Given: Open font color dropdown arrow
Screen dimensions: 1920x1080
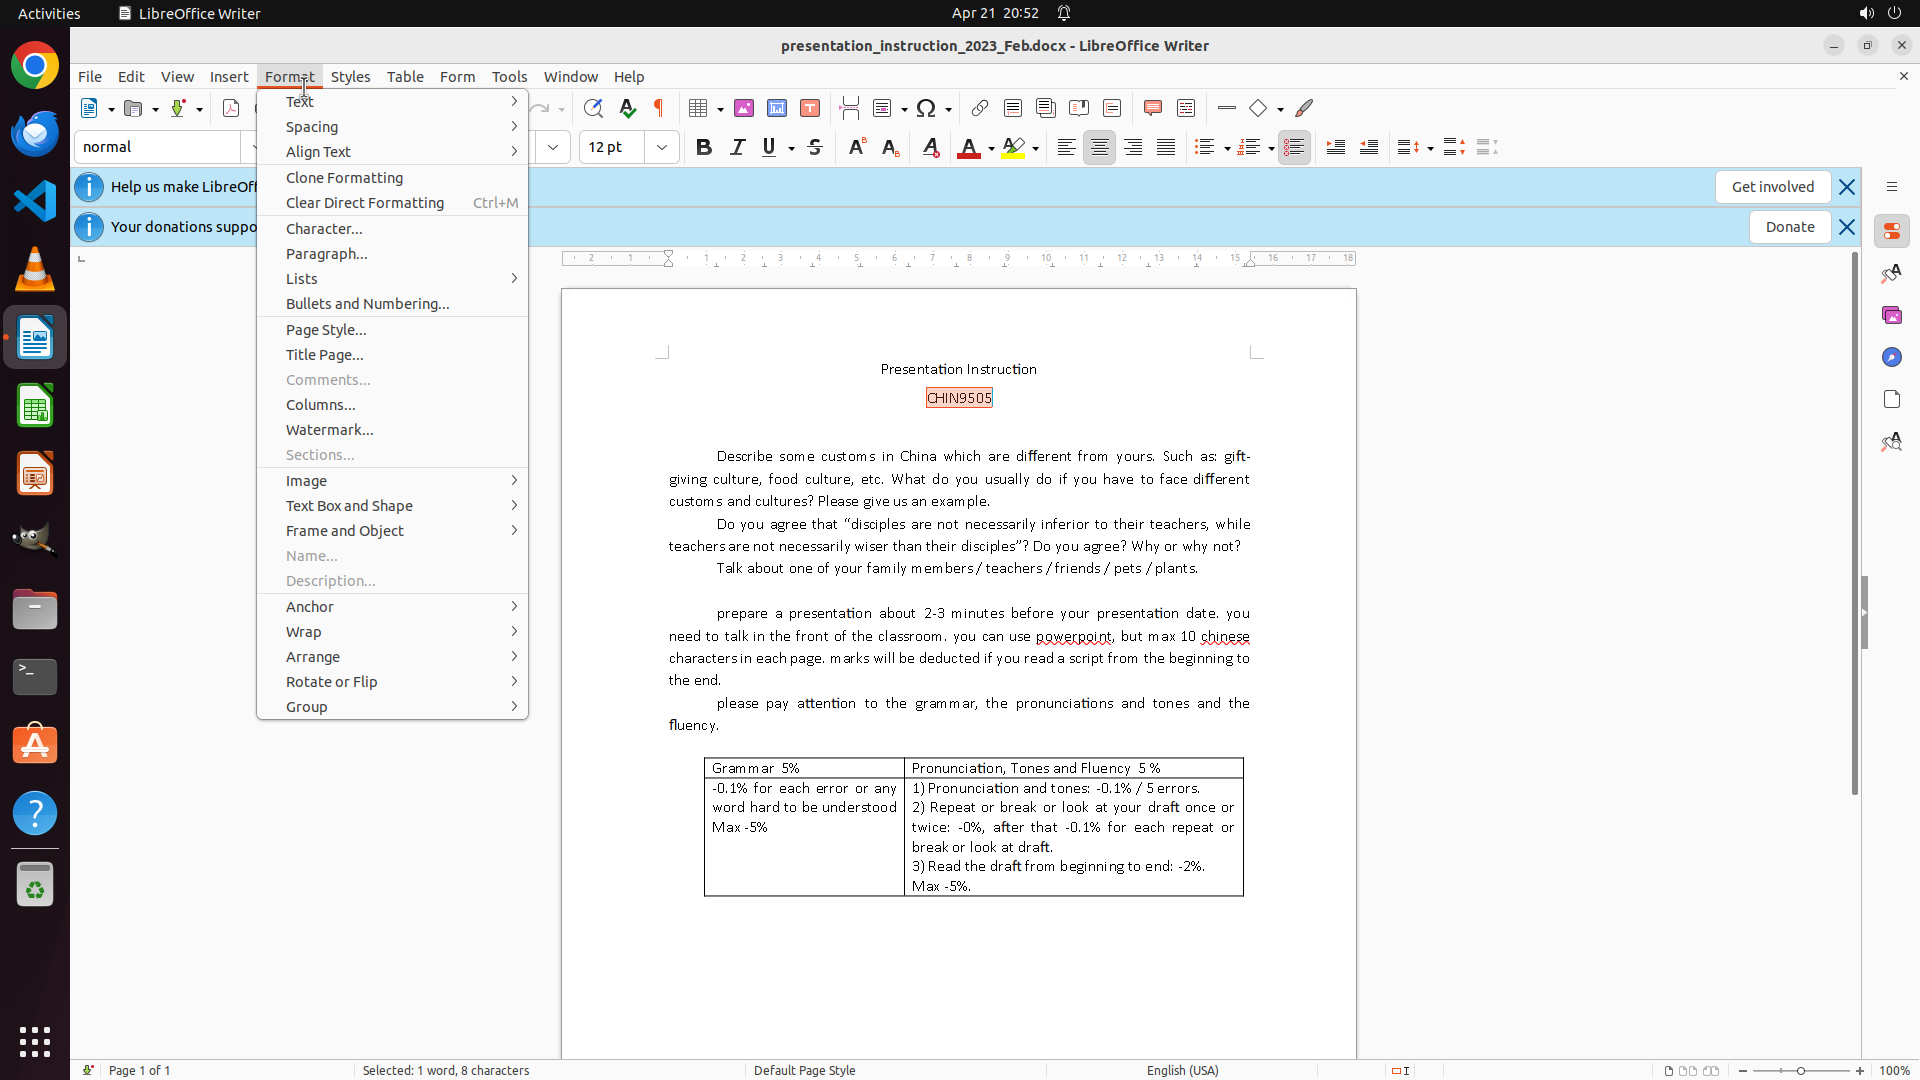Looking at the screenshot, I should point(991,148).
